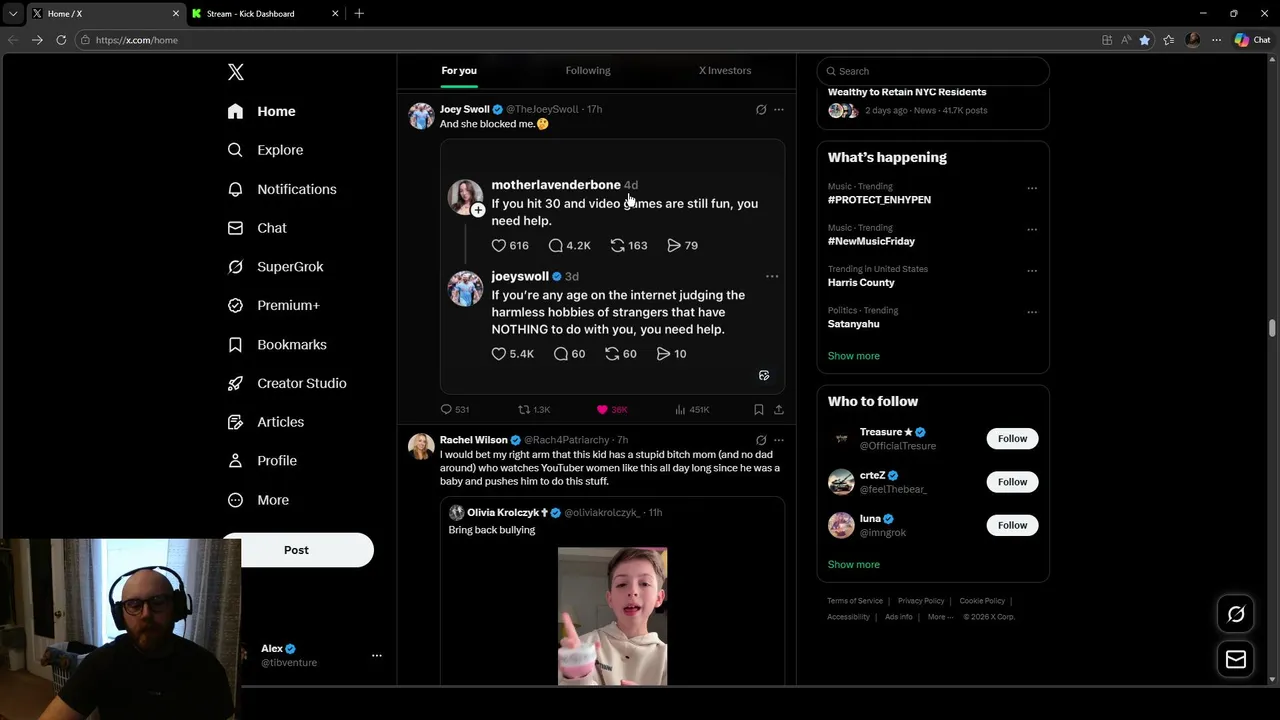Viewport: 1280px width, 720px height.
Task: Open Bookmarks from the sidebar
Action: point(277,344)
